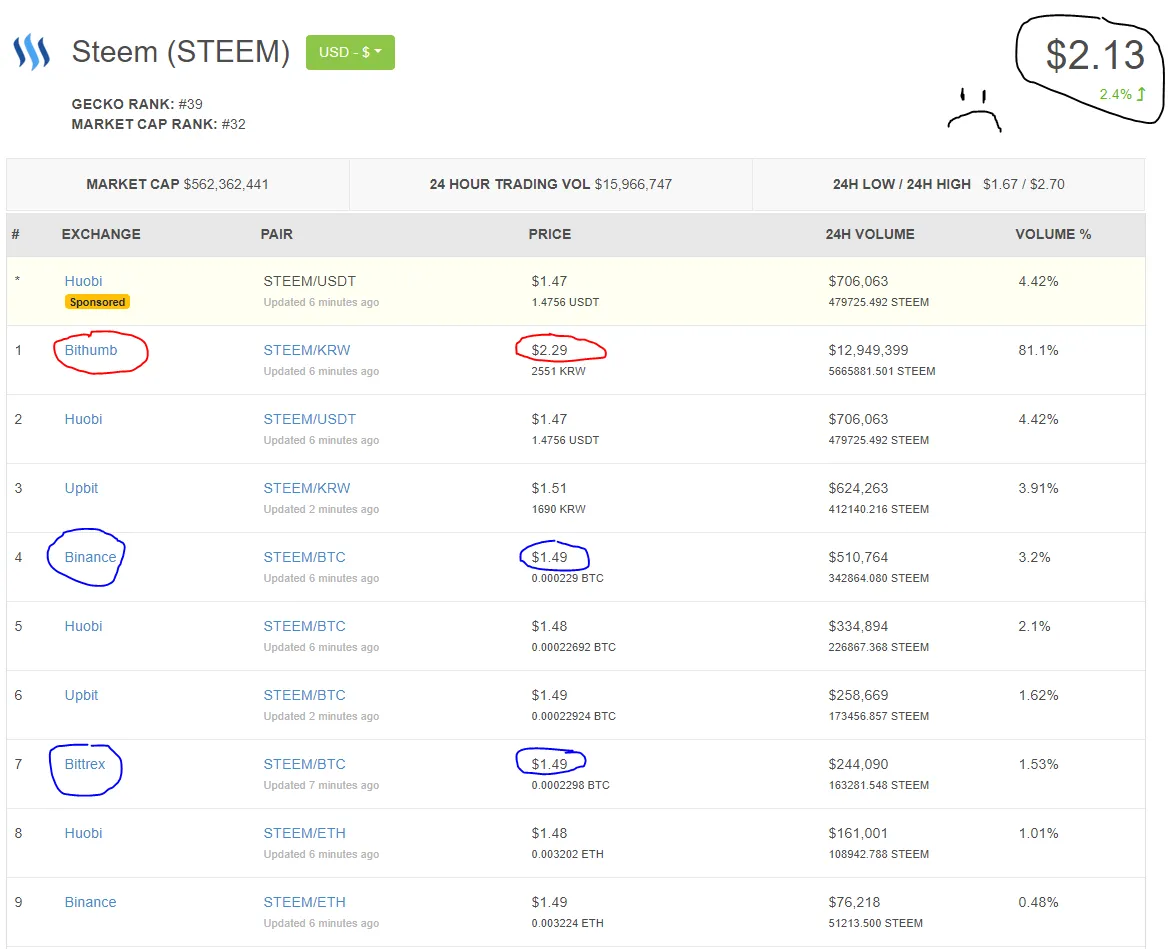Open the USD - $ currency dropdown
Image resolution: width=1171 pixels, height=949 pixels.
(x=350, y=52)
